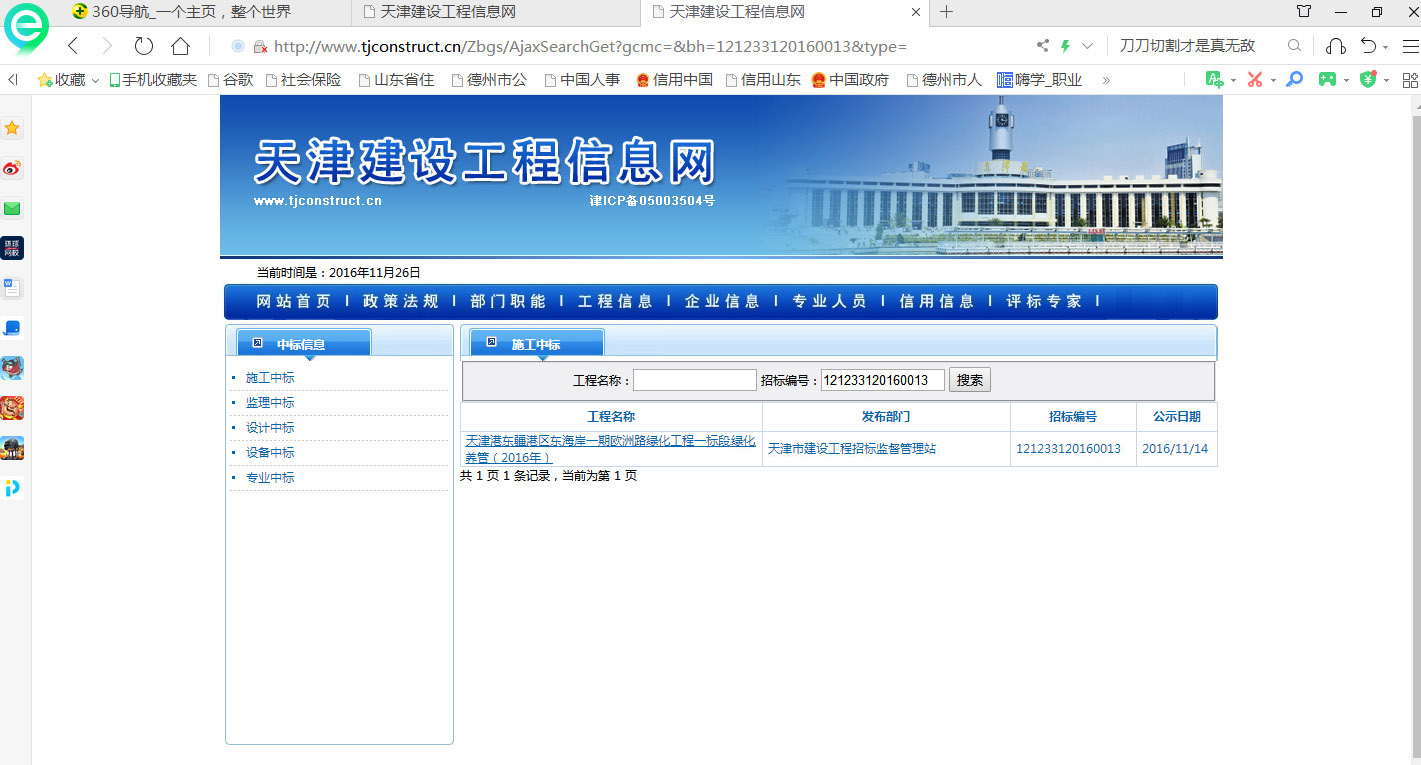Image resolution: width=1421 pixels, height=765 pixels.
Task: Click the red scissors screenshot icon
Action: tap(1255, 79)
